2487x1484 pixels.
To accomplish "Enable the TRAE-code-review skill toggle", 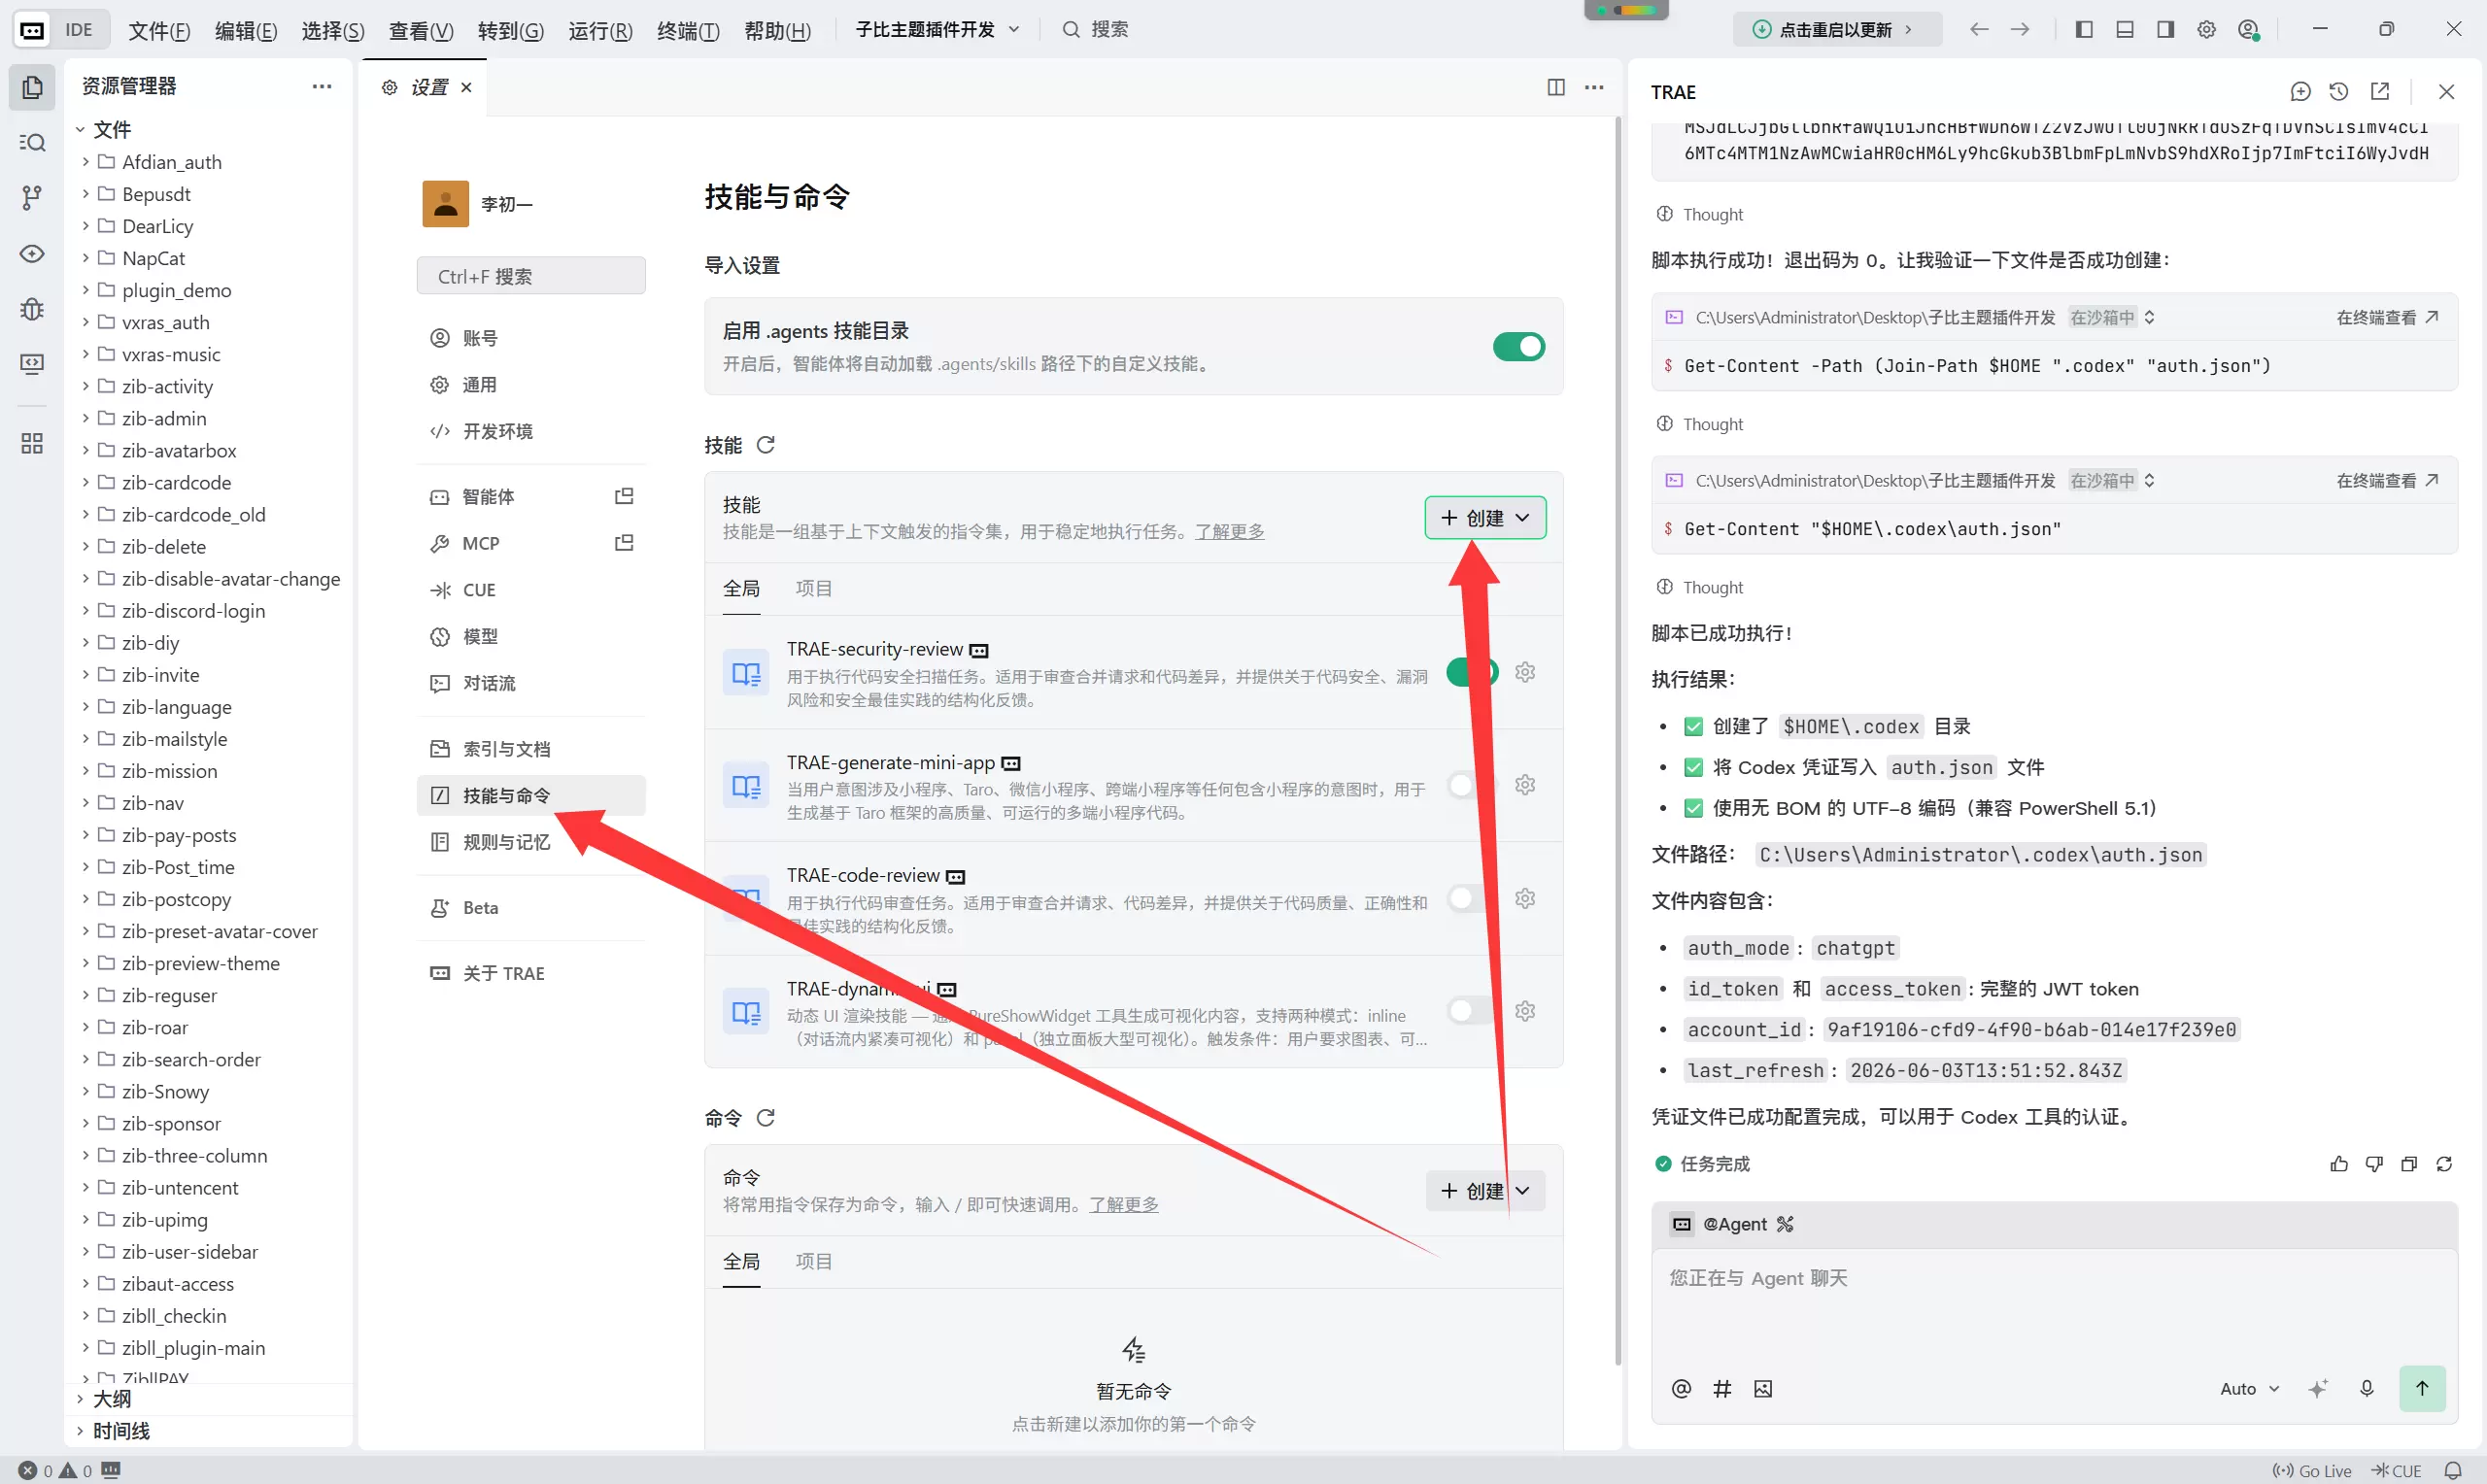I will [x=1472, y=899].
